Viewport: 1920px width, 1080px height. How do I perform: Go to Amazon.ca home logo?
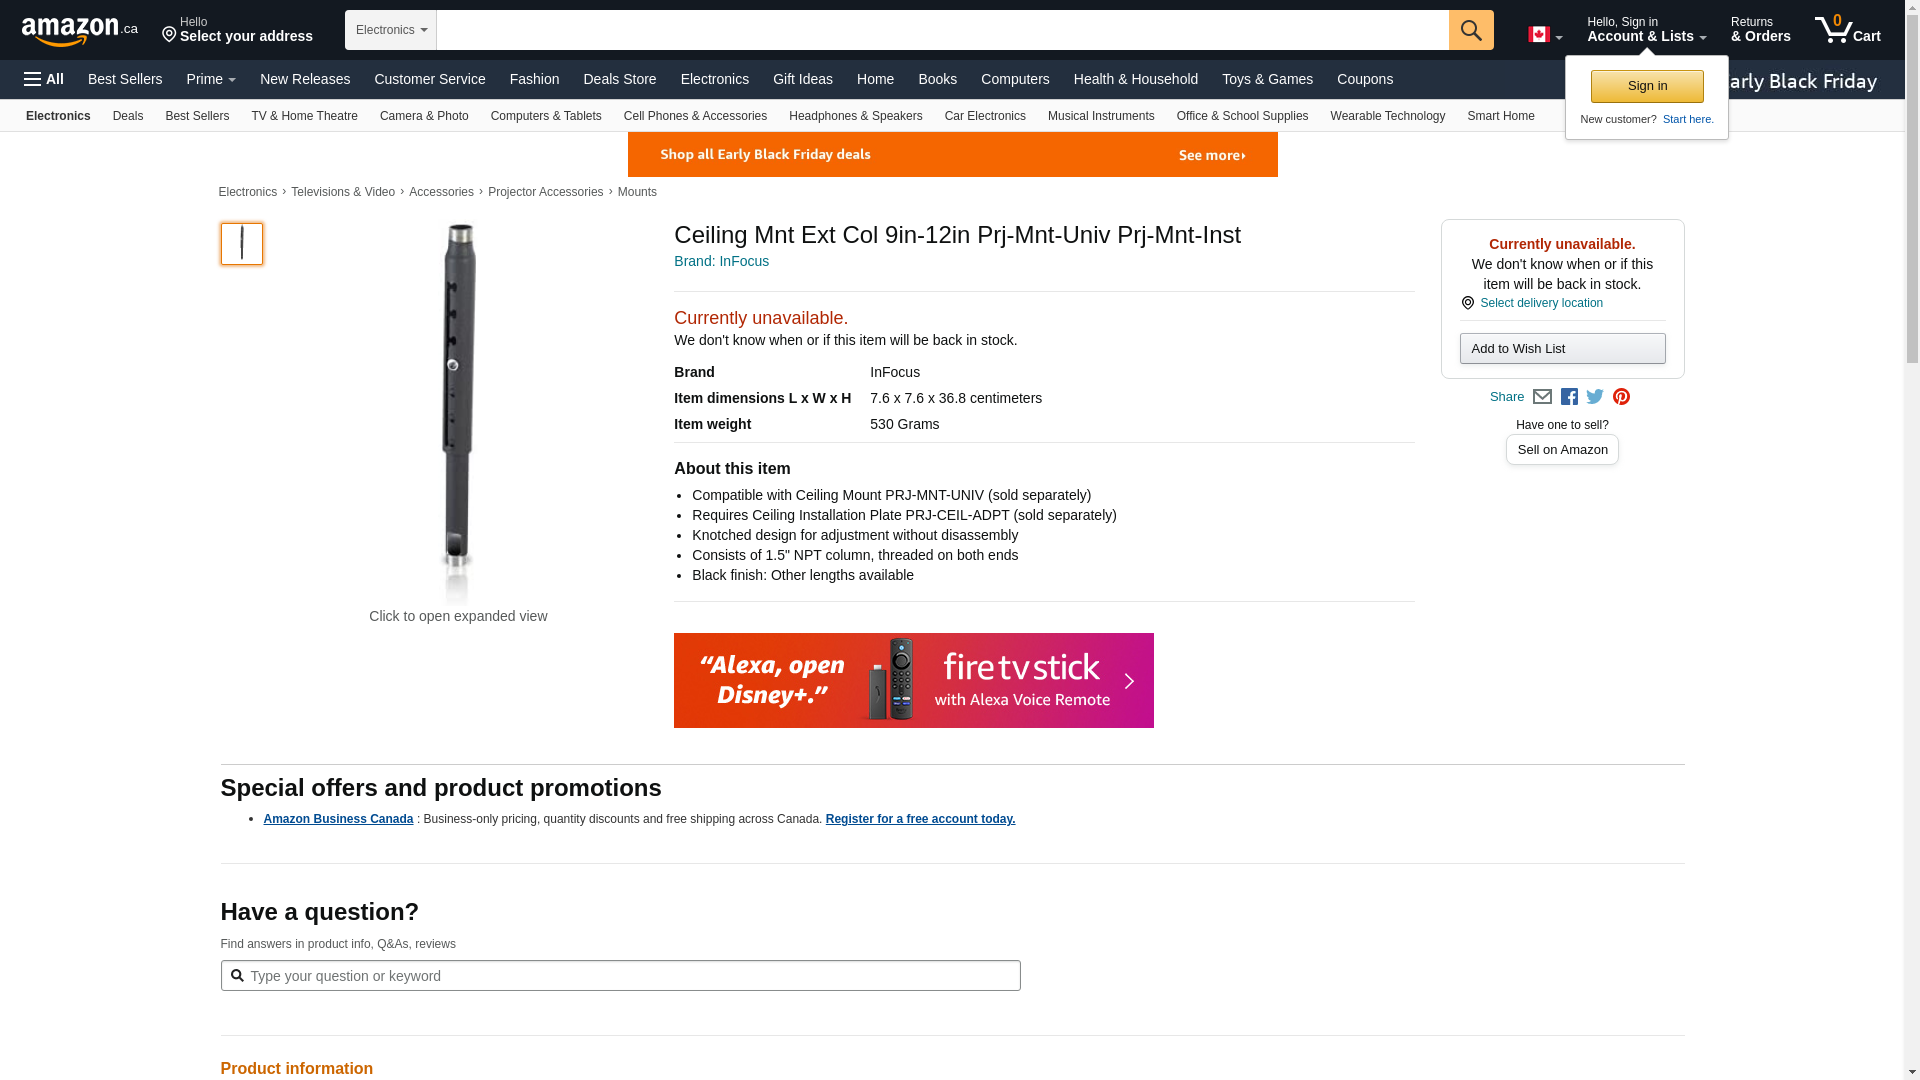click(79, 31)
